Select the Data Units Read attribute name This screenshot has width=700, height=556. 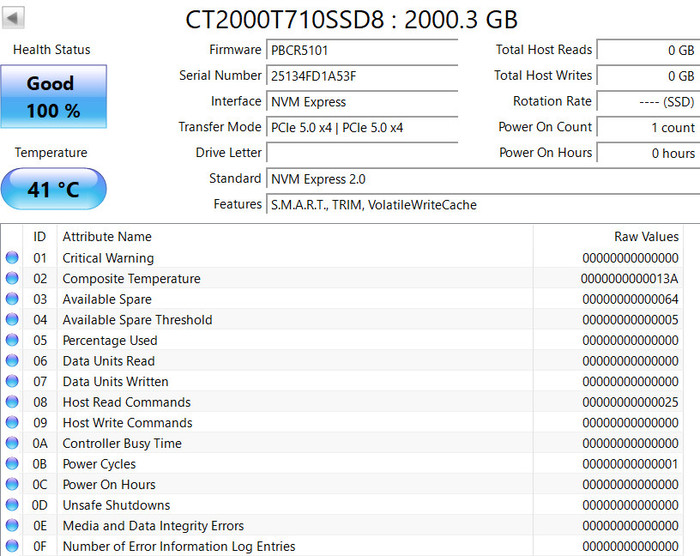[108, 361]
